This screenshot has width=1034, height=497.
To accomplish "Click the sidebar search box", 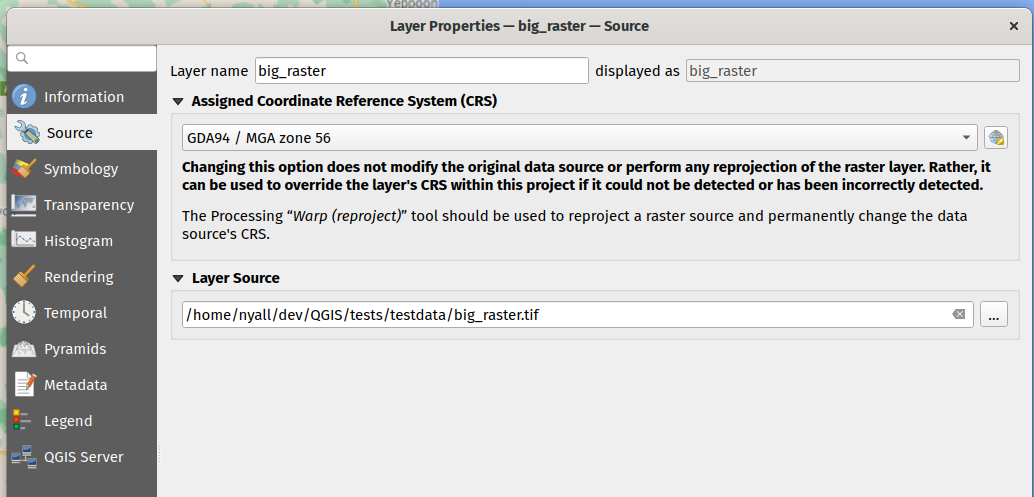I will pyautogui.click(x=82, y=59).
